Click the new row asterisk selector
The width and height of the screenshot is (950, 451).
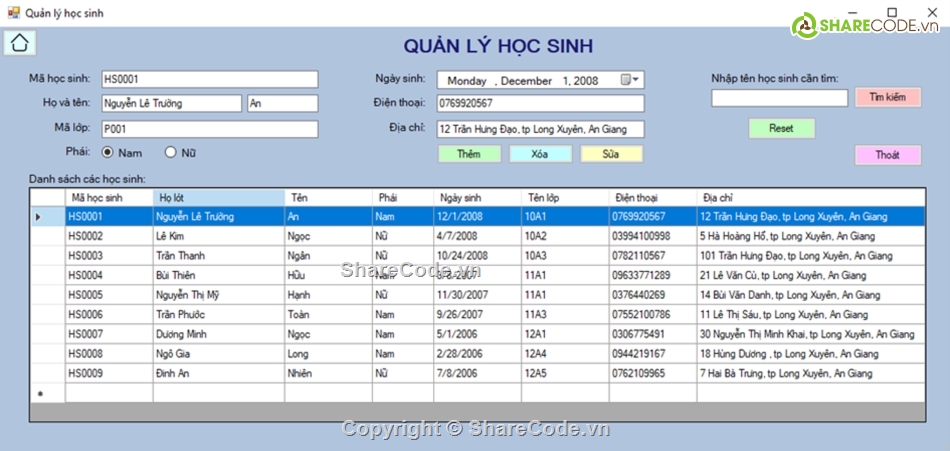click(x=48, y=393)
